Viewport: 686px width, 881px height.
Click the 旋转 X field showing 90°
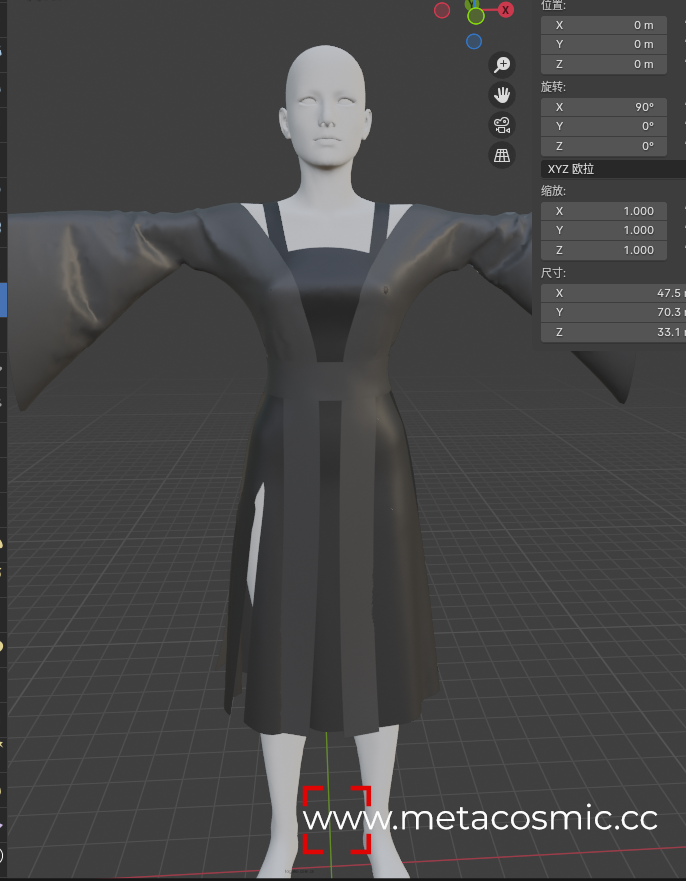point(604,107)
